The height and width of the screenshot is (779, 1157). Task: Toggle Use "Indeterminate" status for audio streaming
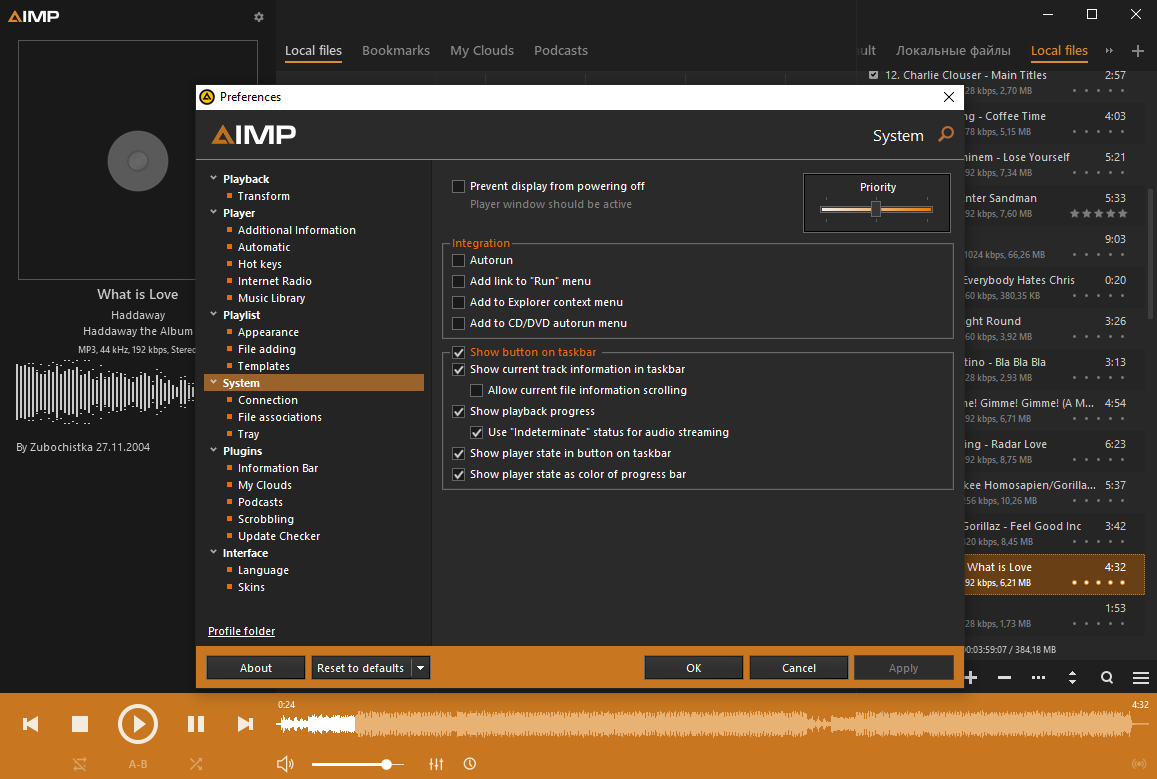point(477,432)
